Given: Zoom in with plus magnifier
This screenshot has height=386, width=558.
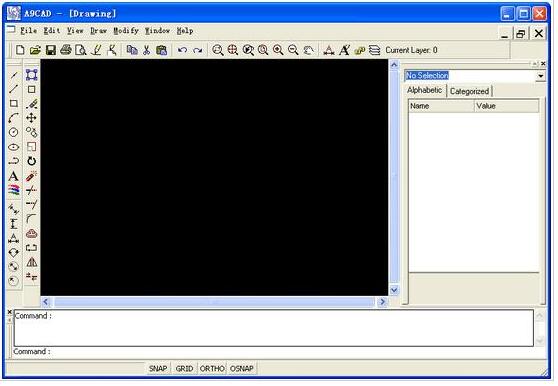Looking at the screenshot, I should point(278,50).
